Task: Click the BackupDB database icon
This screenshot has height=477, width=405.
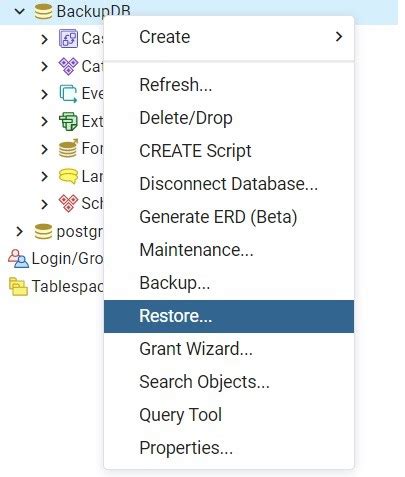Action: tap(43, 11)
